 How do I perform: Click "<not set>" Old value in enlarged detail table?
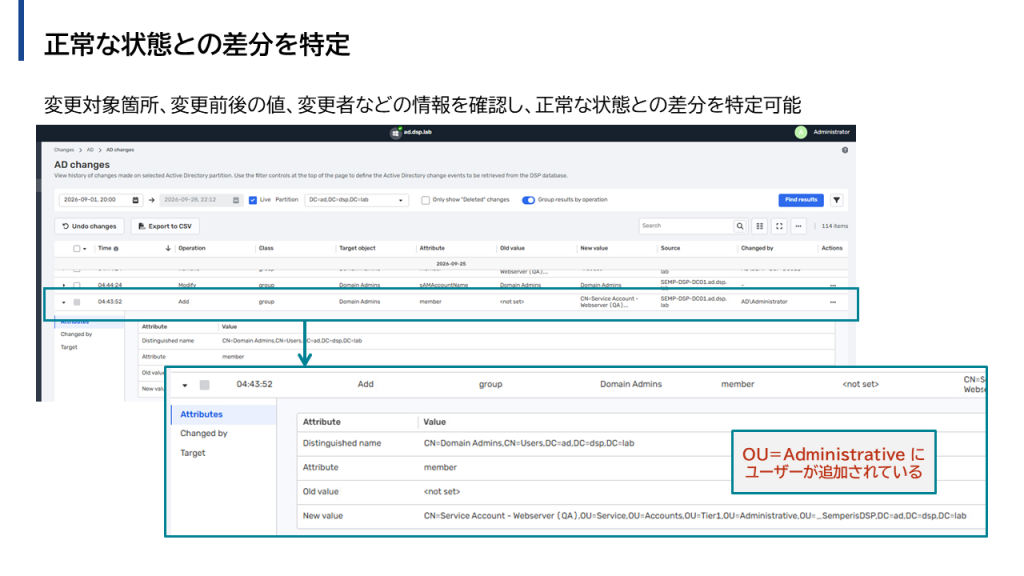pos(442,492)
